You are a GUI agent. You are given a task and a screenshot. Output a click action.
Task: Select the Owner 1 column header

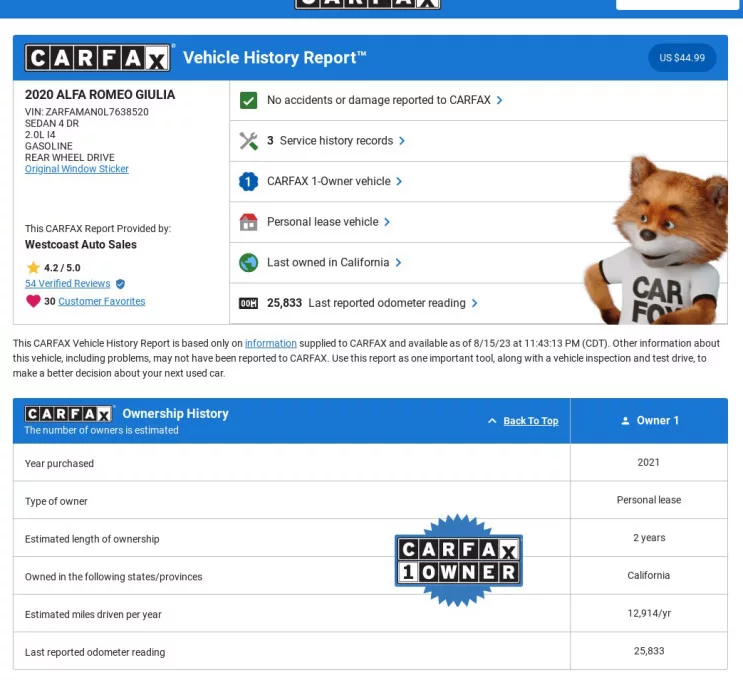click(649, 421)
